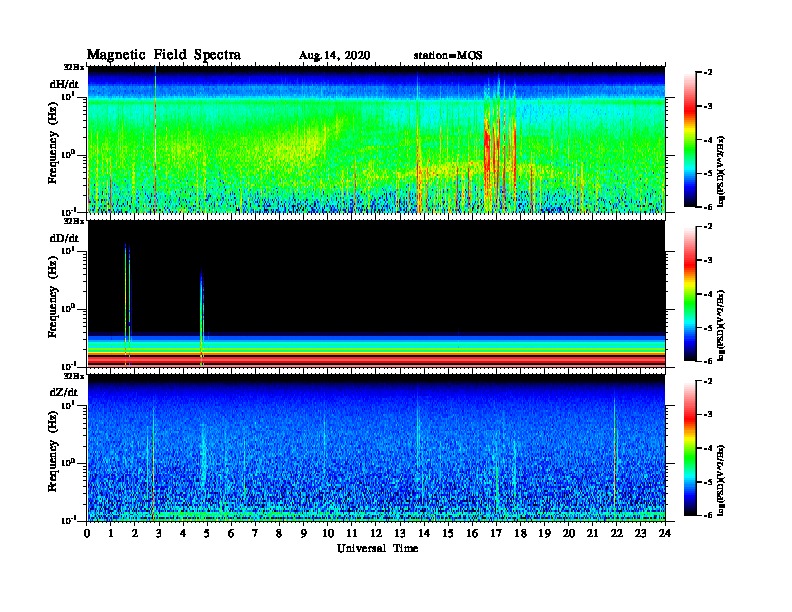This screenshot has width=792, height=612.
Task: Click the 10¹ frequency tick of the dD/dt panel
Action: [68, 250]
